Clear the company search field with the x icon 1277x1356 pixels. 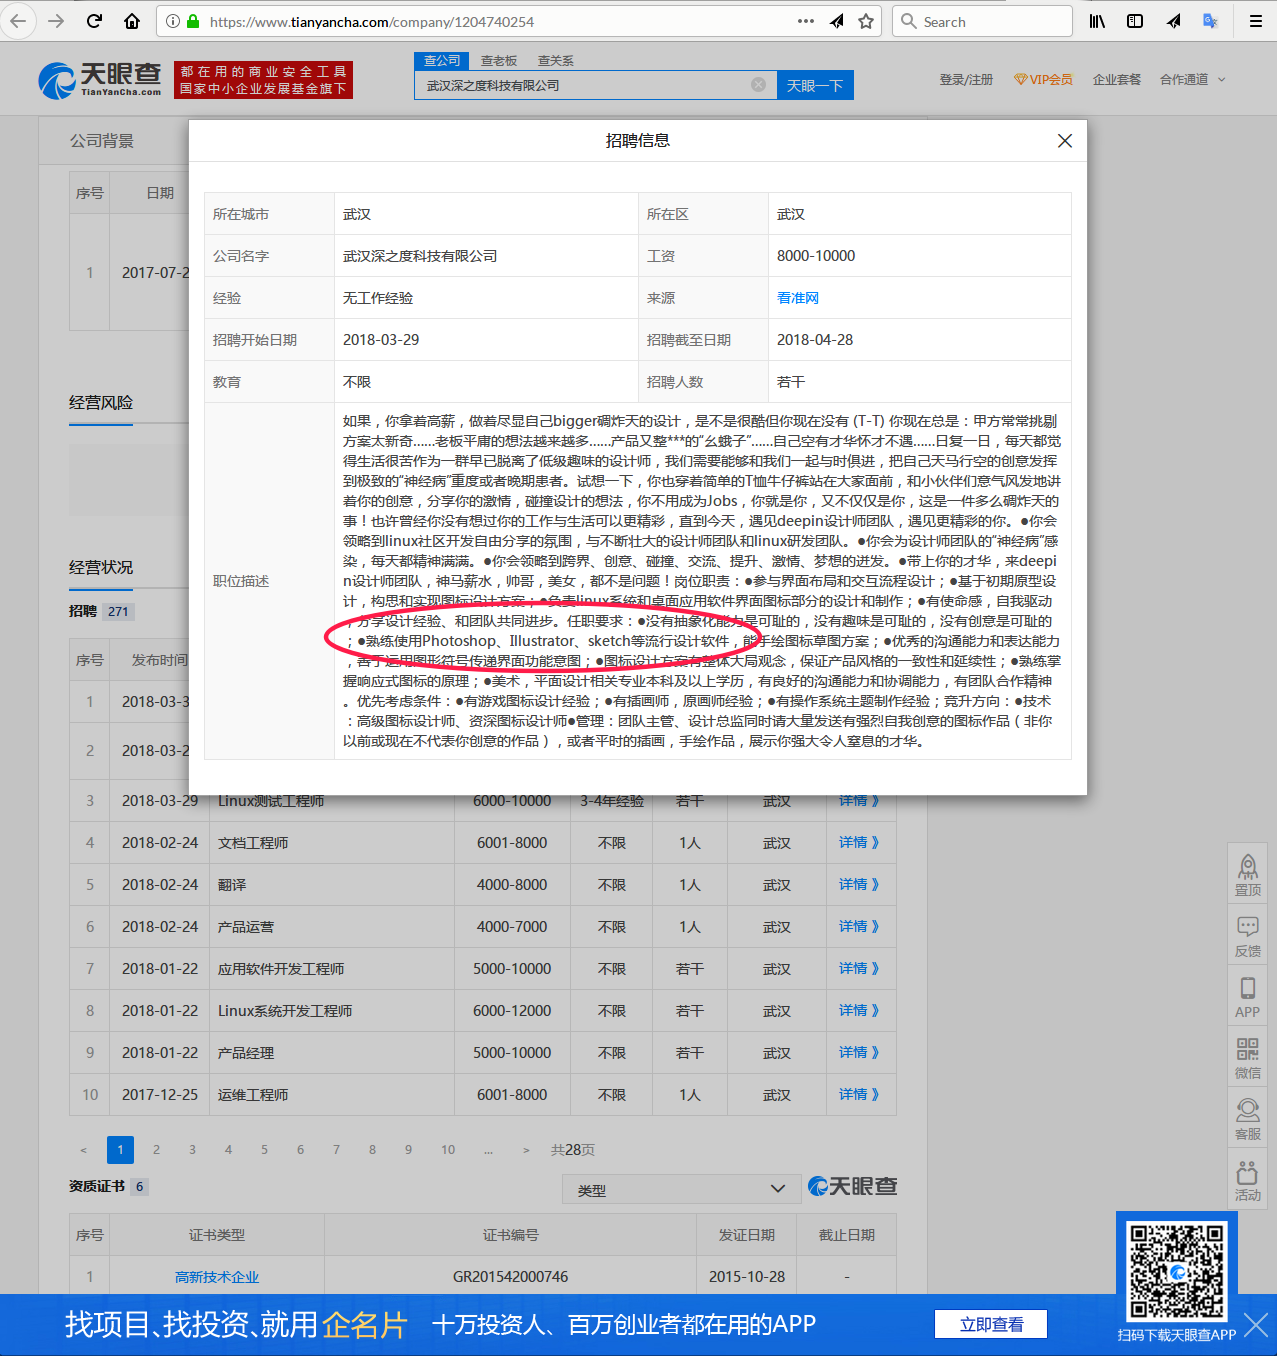pos(758,85)
